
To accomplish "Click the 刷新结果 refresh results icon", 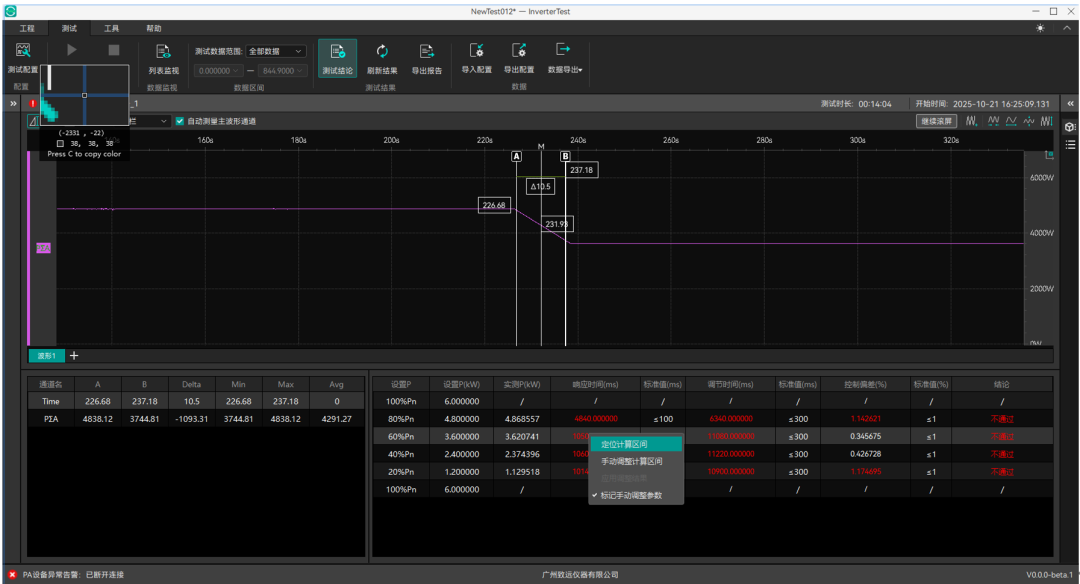I will [x=382, y=50].
